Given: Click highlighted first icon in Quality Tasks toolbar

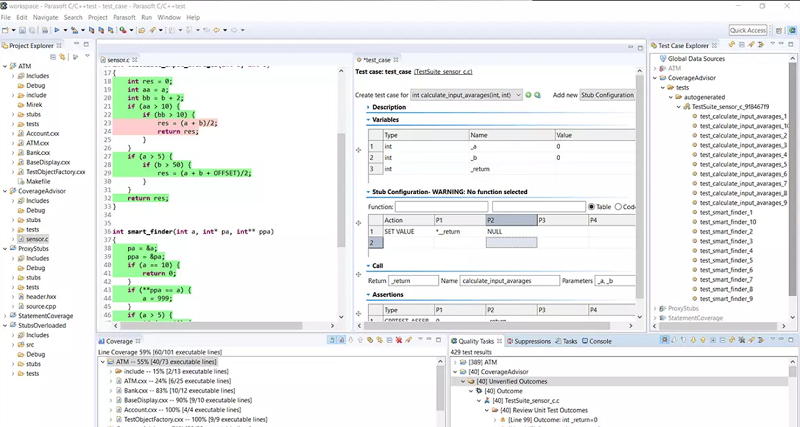Looking at the screenshot, I should tap(664, 340).
